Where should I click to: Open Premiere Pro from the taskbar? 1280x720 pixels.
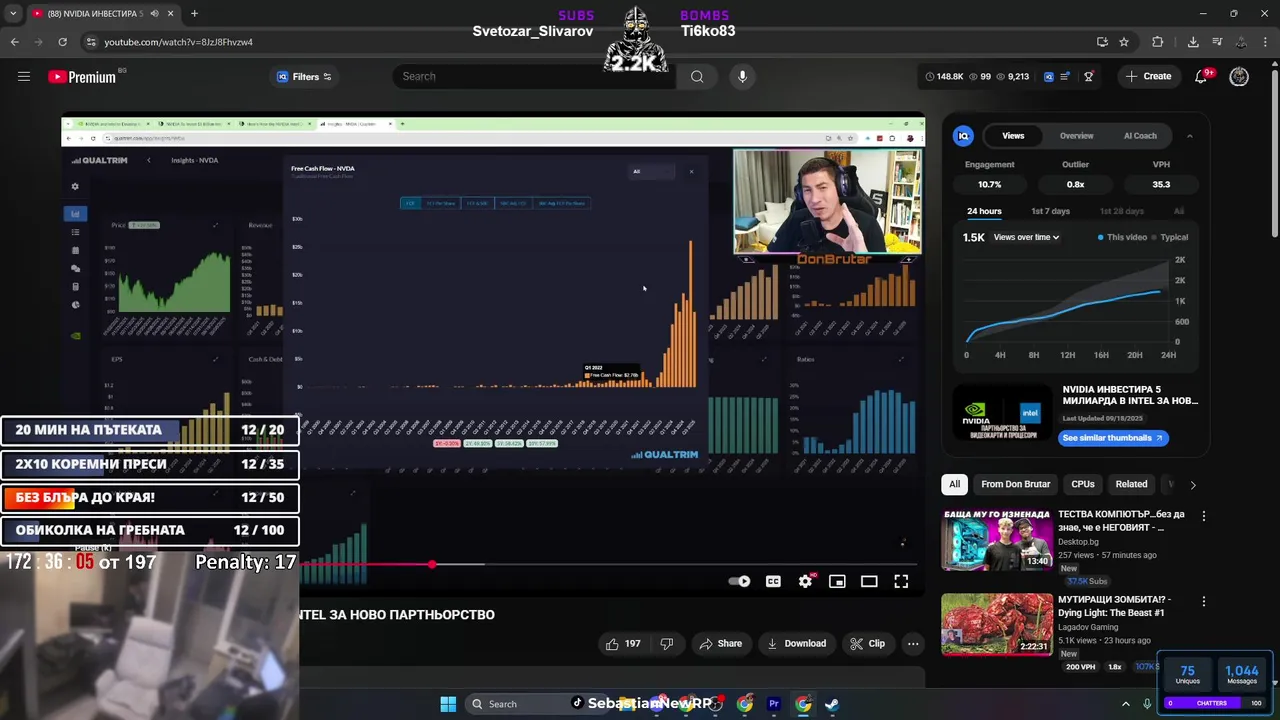[x=773, y=704]
